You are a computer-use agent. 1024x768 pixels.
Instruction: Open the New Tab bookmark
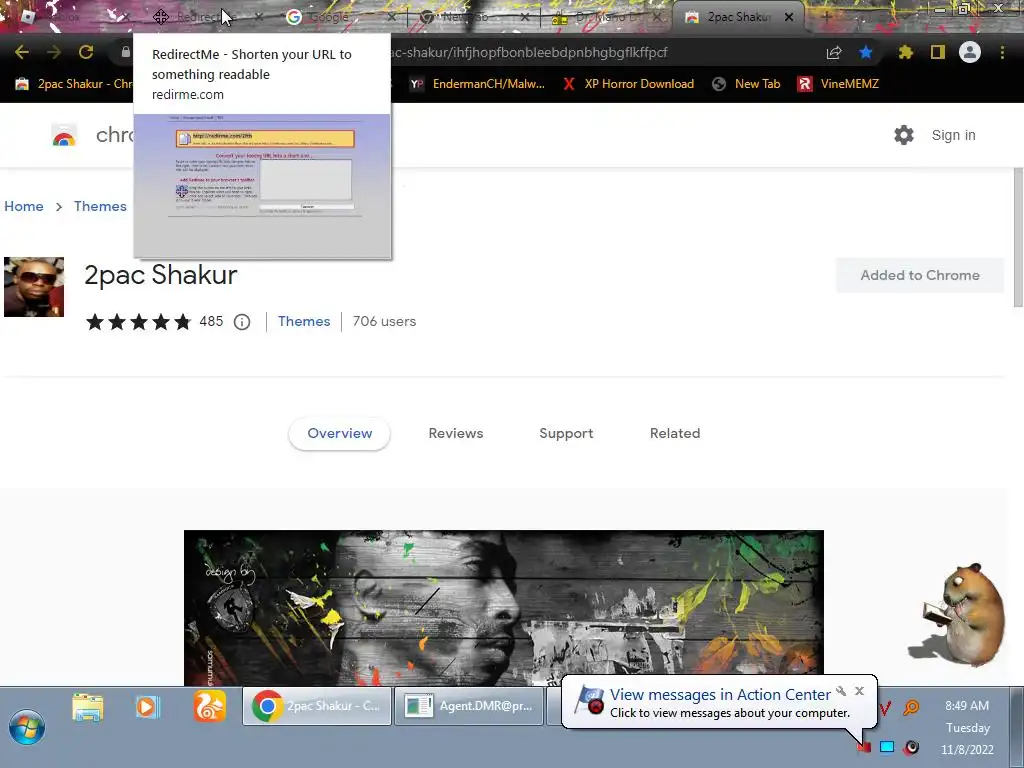click(x=746, y=84)
